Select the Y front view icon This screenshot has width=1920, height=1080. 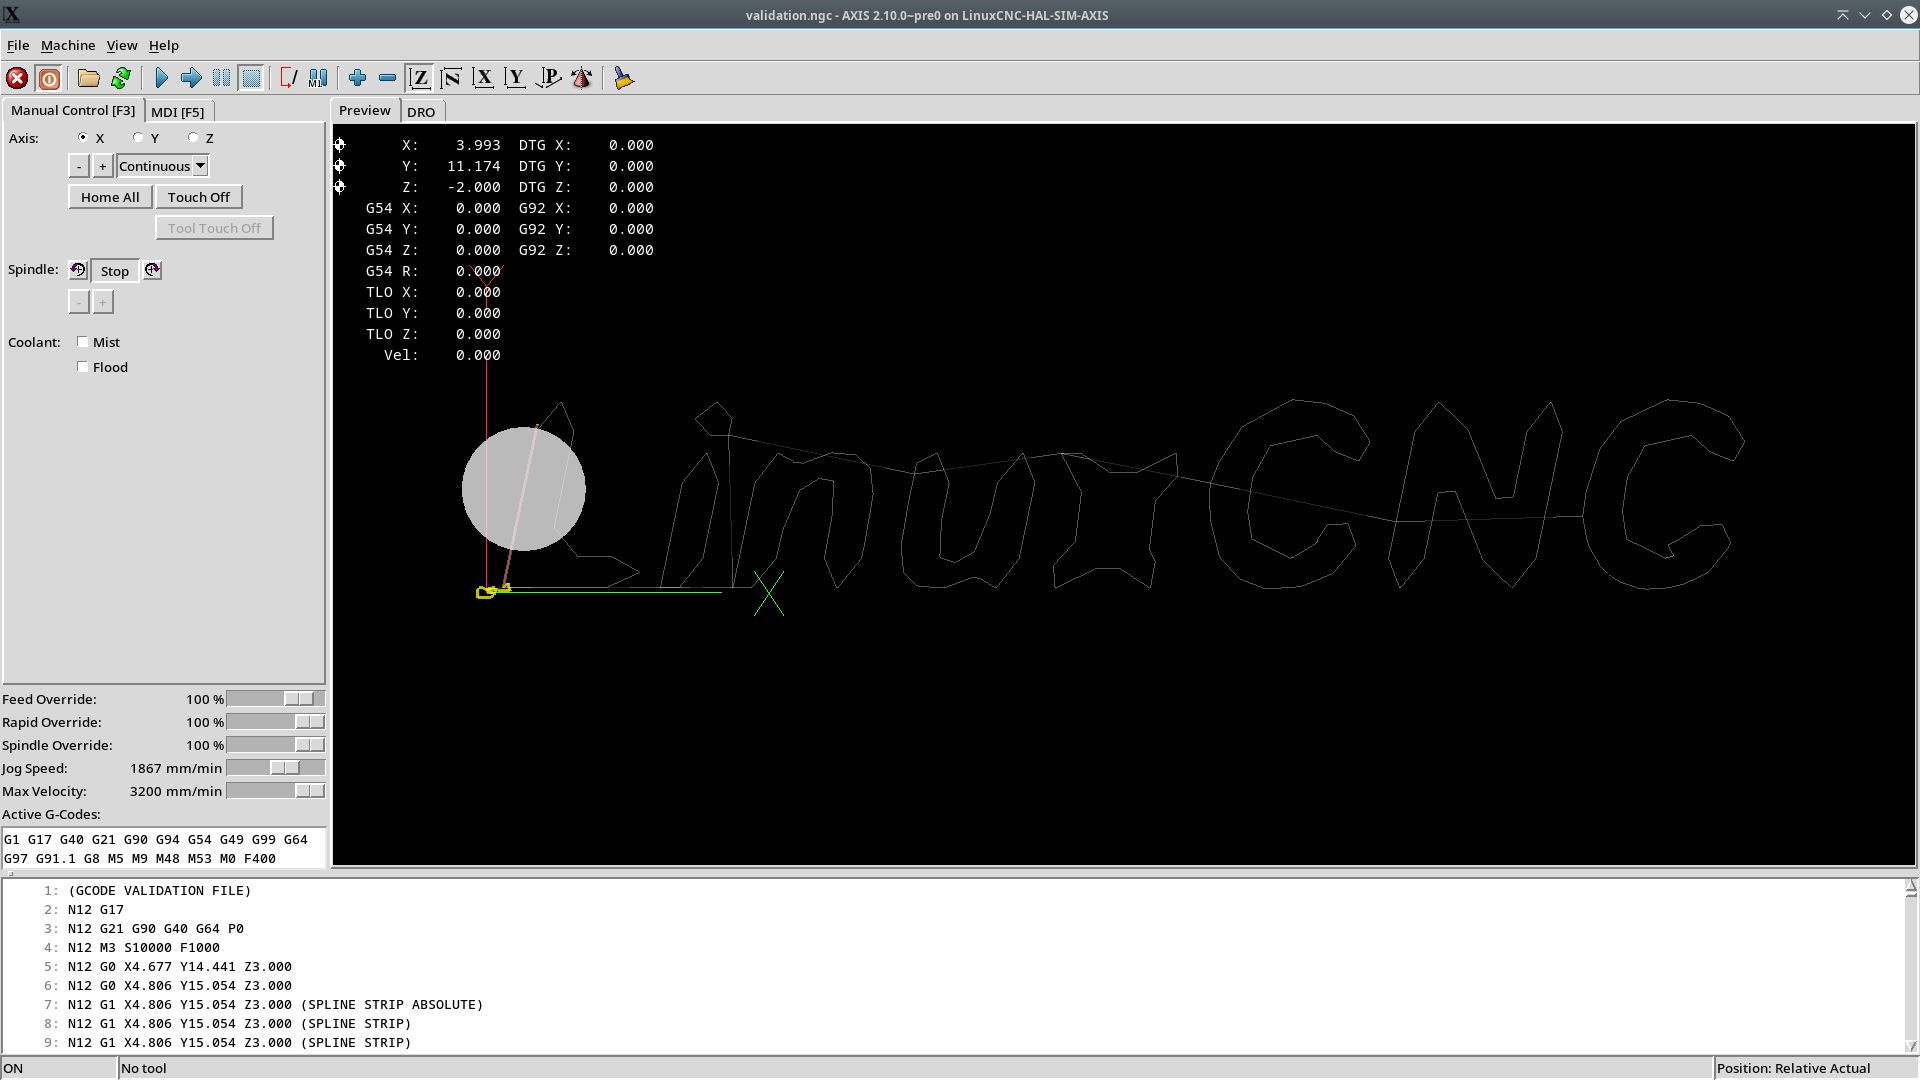coord(515,78)
